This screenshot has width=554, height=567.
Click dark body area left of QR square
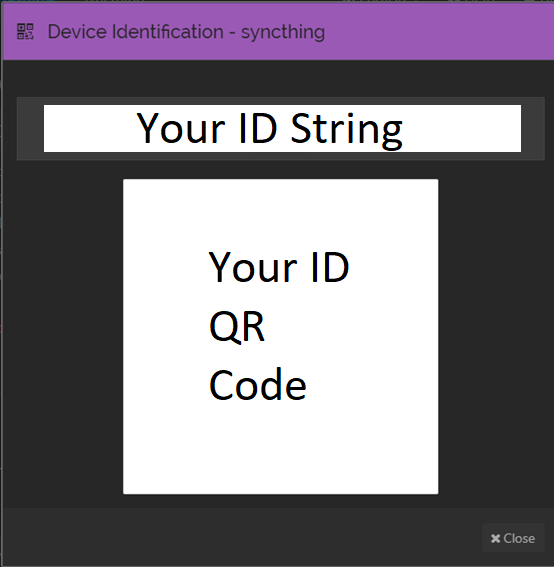[x=63, y=336]
